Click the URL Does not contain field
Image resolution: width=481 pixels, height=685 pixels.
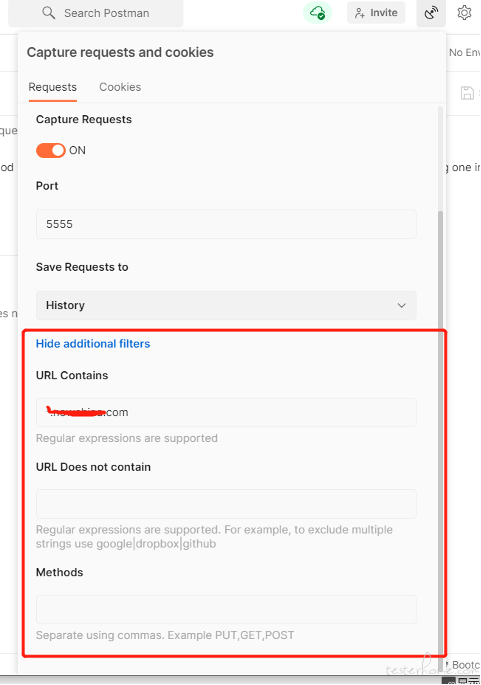coord(226,504)
